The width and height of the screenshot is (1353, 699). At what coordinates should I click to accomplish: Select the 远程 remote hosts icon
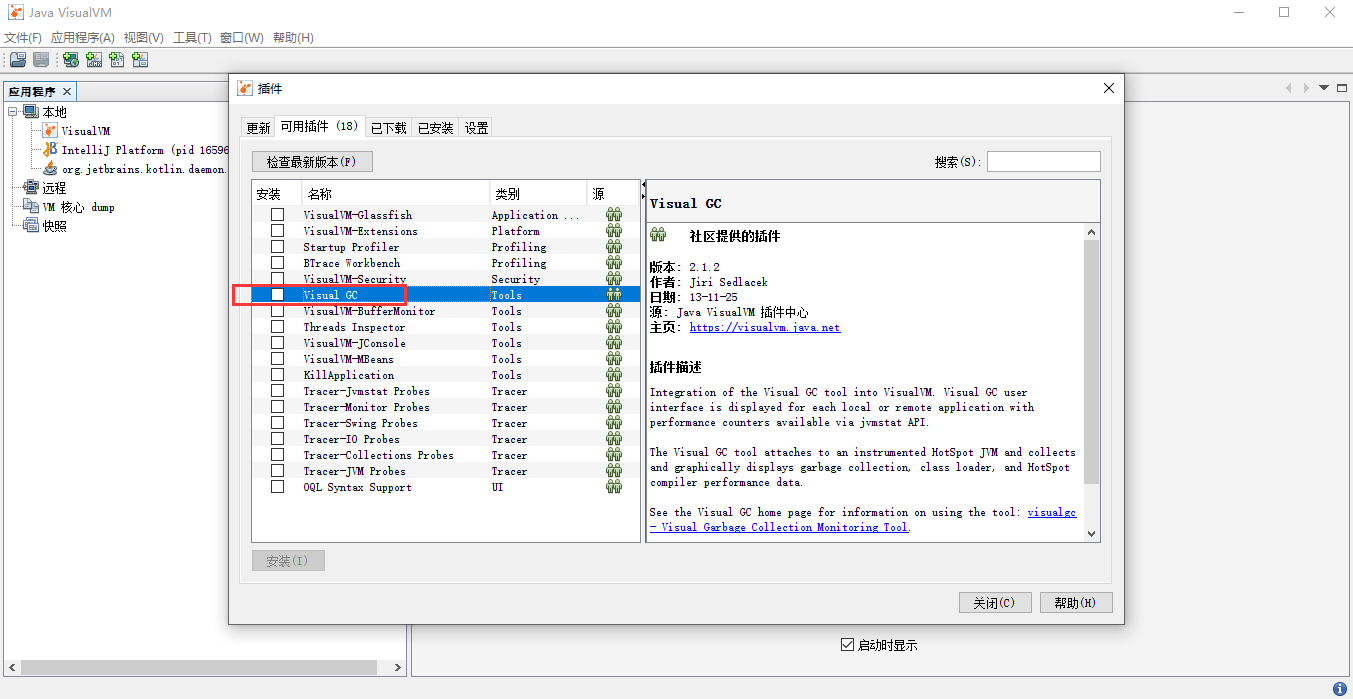click(31, 188)
